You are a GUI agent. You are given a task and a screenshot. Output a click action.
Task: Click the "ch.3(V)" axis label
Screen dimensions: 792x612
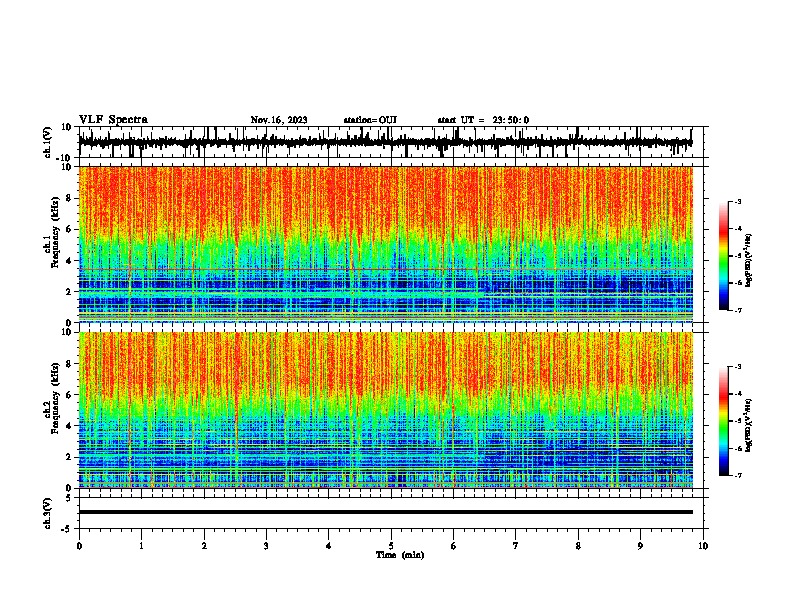(x=48, y=513)
